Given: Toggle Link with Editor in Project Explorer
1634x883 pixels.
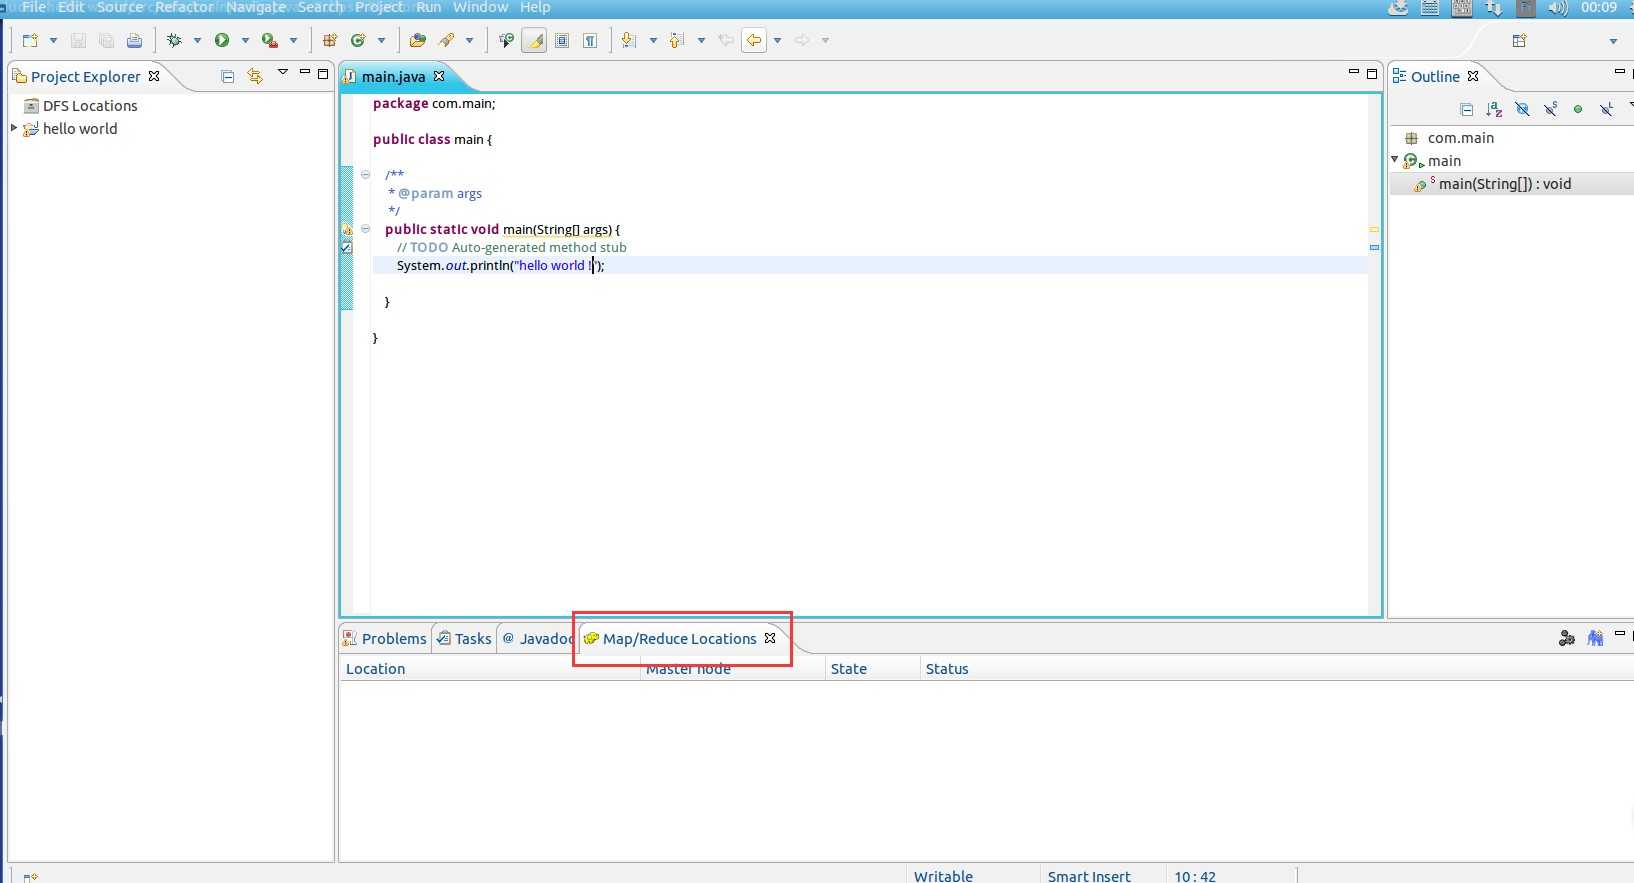Looking at the screenshot, I should coord(255,76).
